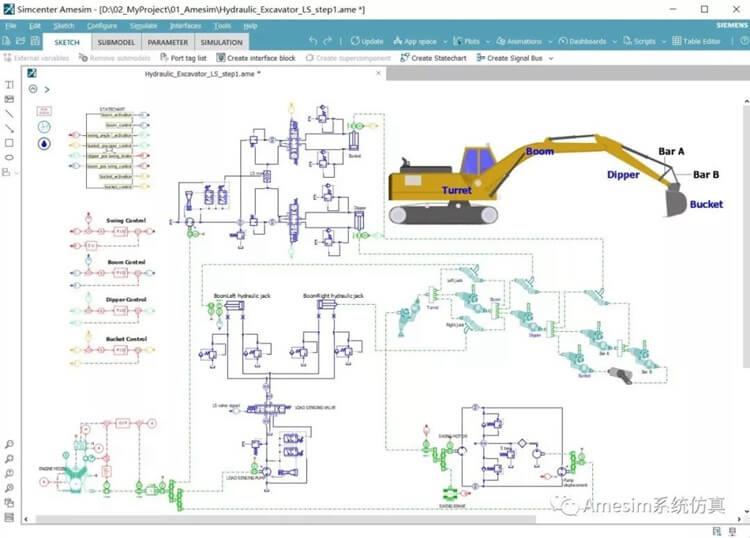This screenshot has width=750, height=538.
Task: Select the text insertion tool
Action: tap(9, 85)
